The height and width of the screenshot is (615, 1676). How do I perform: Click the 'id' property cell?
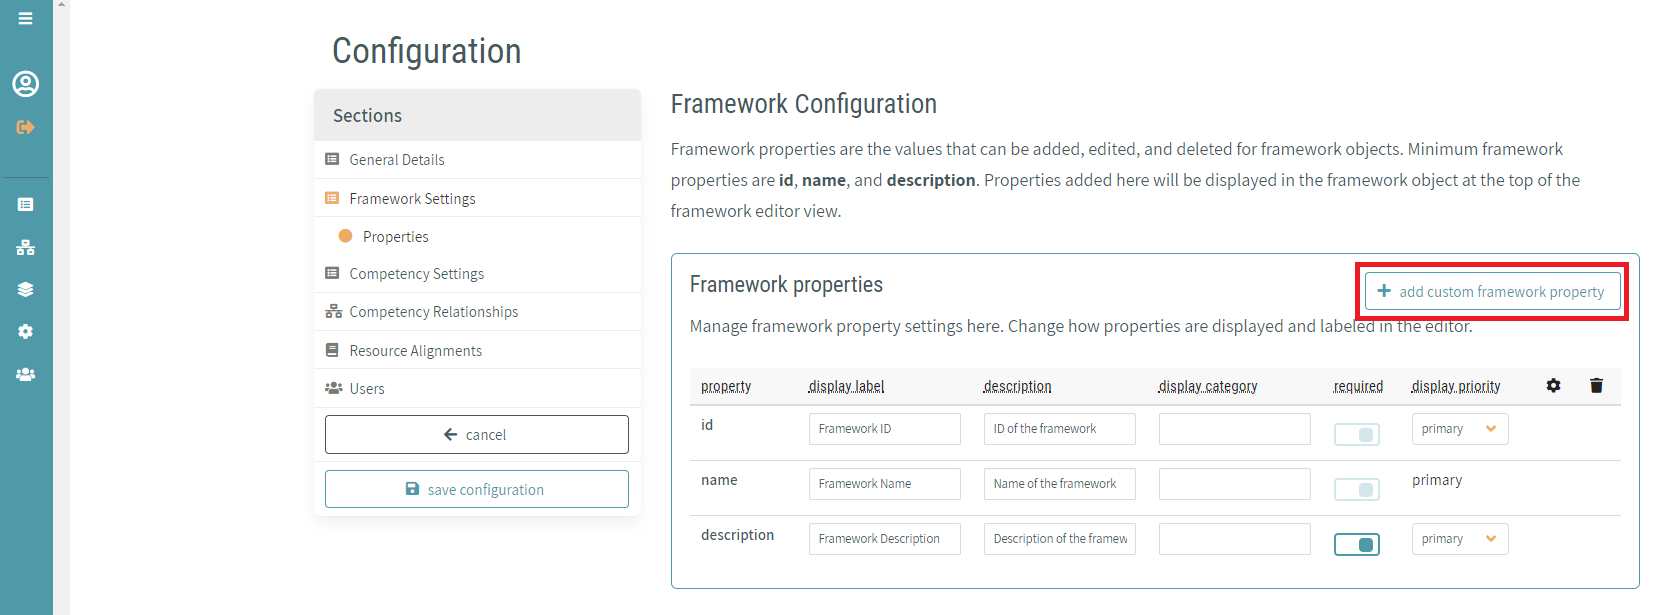tap(707, 425)
